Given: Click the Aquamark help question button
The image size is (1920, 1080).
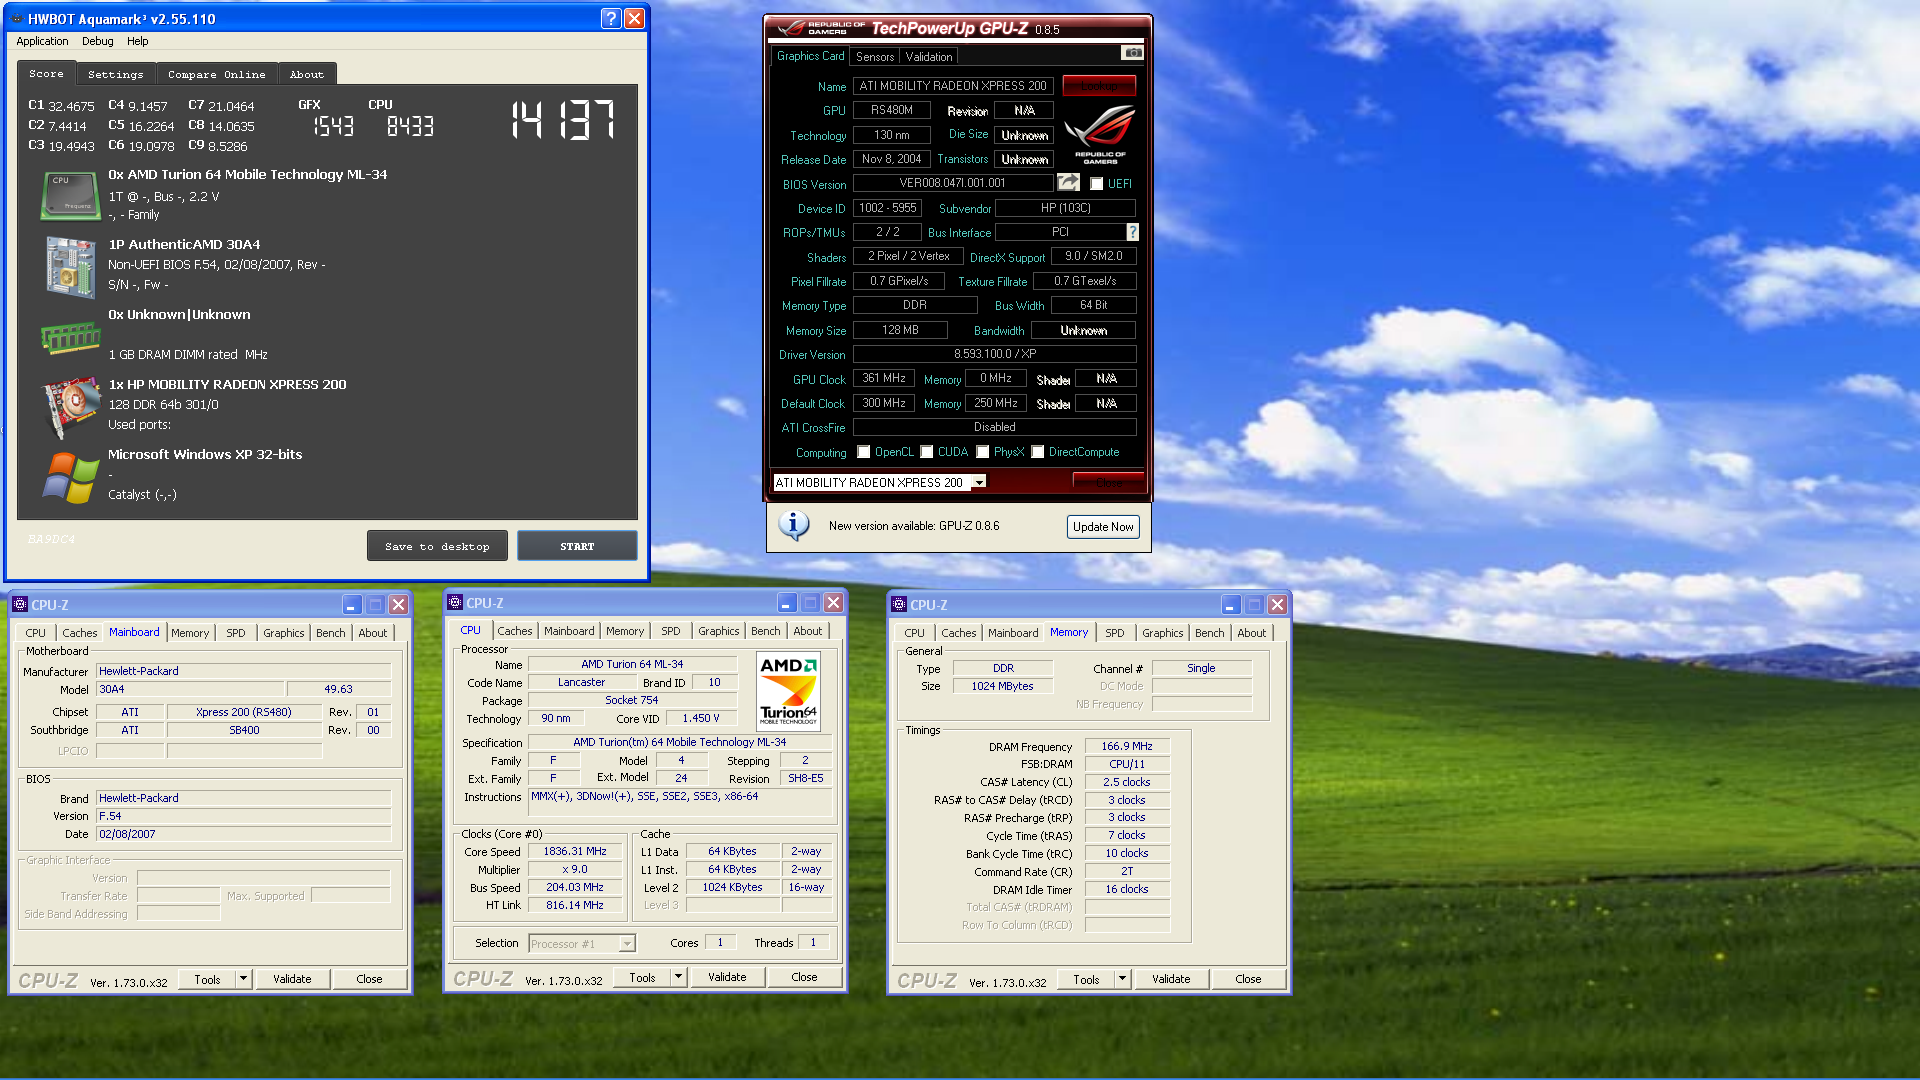Looking at the screenshot, I should click(x=611, y=18).
